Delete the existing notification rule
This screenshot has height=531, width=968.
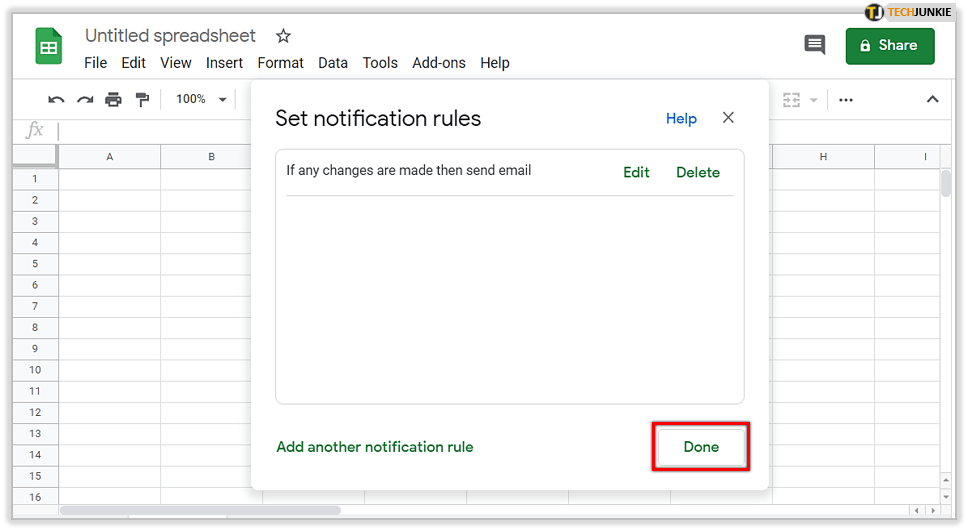698,172
